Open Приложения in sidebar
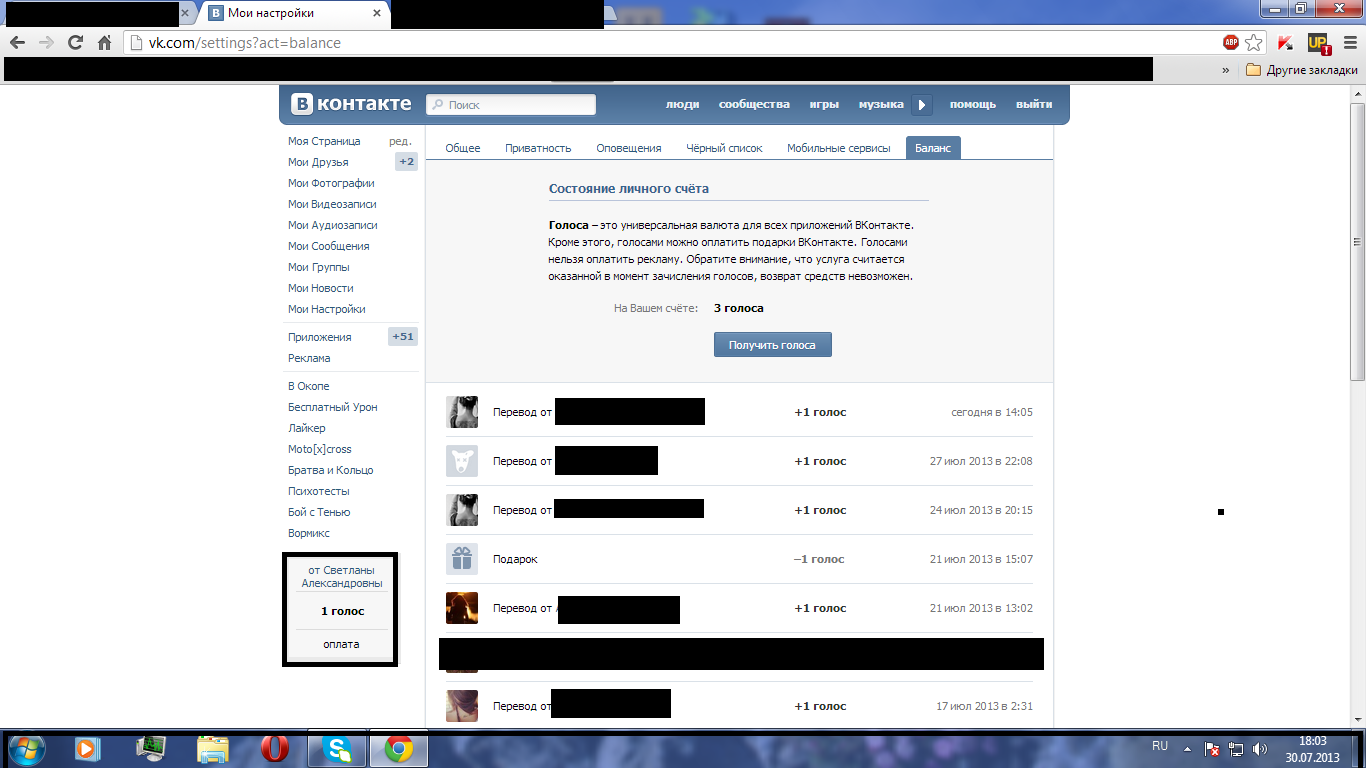Screen dimensions: 1366x768 [x=320, y=337]
